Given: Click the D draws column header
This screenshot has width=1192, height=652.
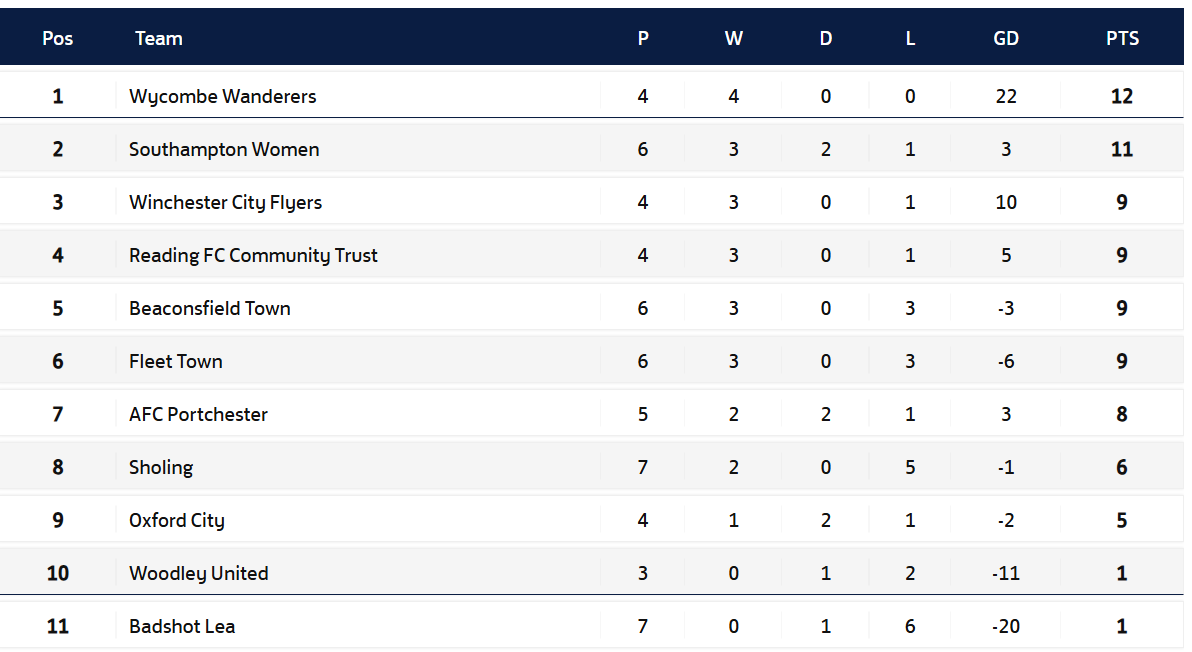Looking at the screenshot, I should click(x=826, y=39).
